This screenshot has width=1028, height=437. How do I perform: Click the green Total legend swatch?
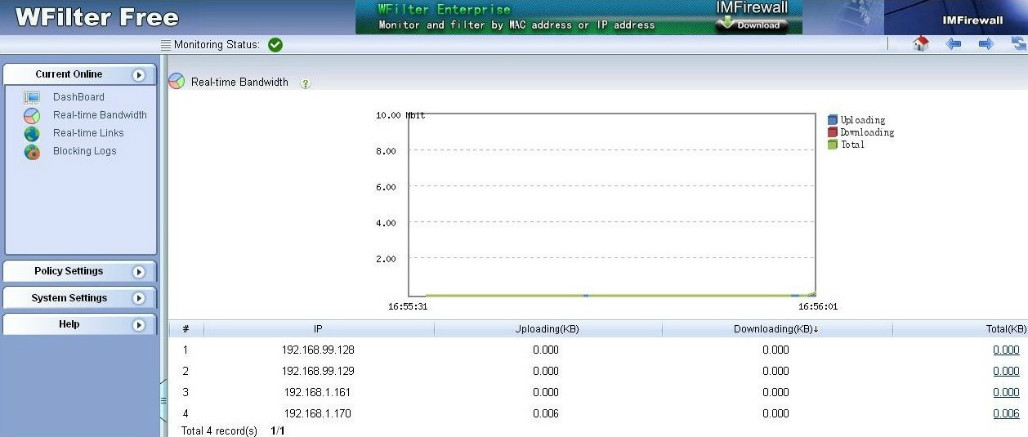(x=833, y=144)
